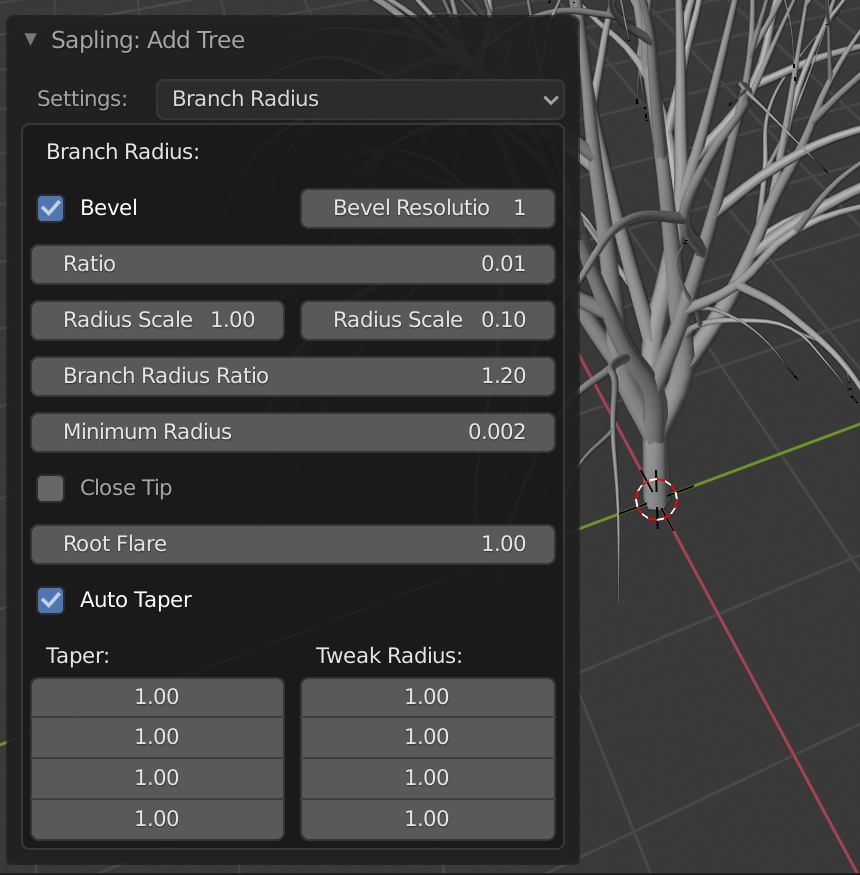This screenshot has height=875, width=860.
Task: Click the bottom Tweak Radius field
Action: 427,818
